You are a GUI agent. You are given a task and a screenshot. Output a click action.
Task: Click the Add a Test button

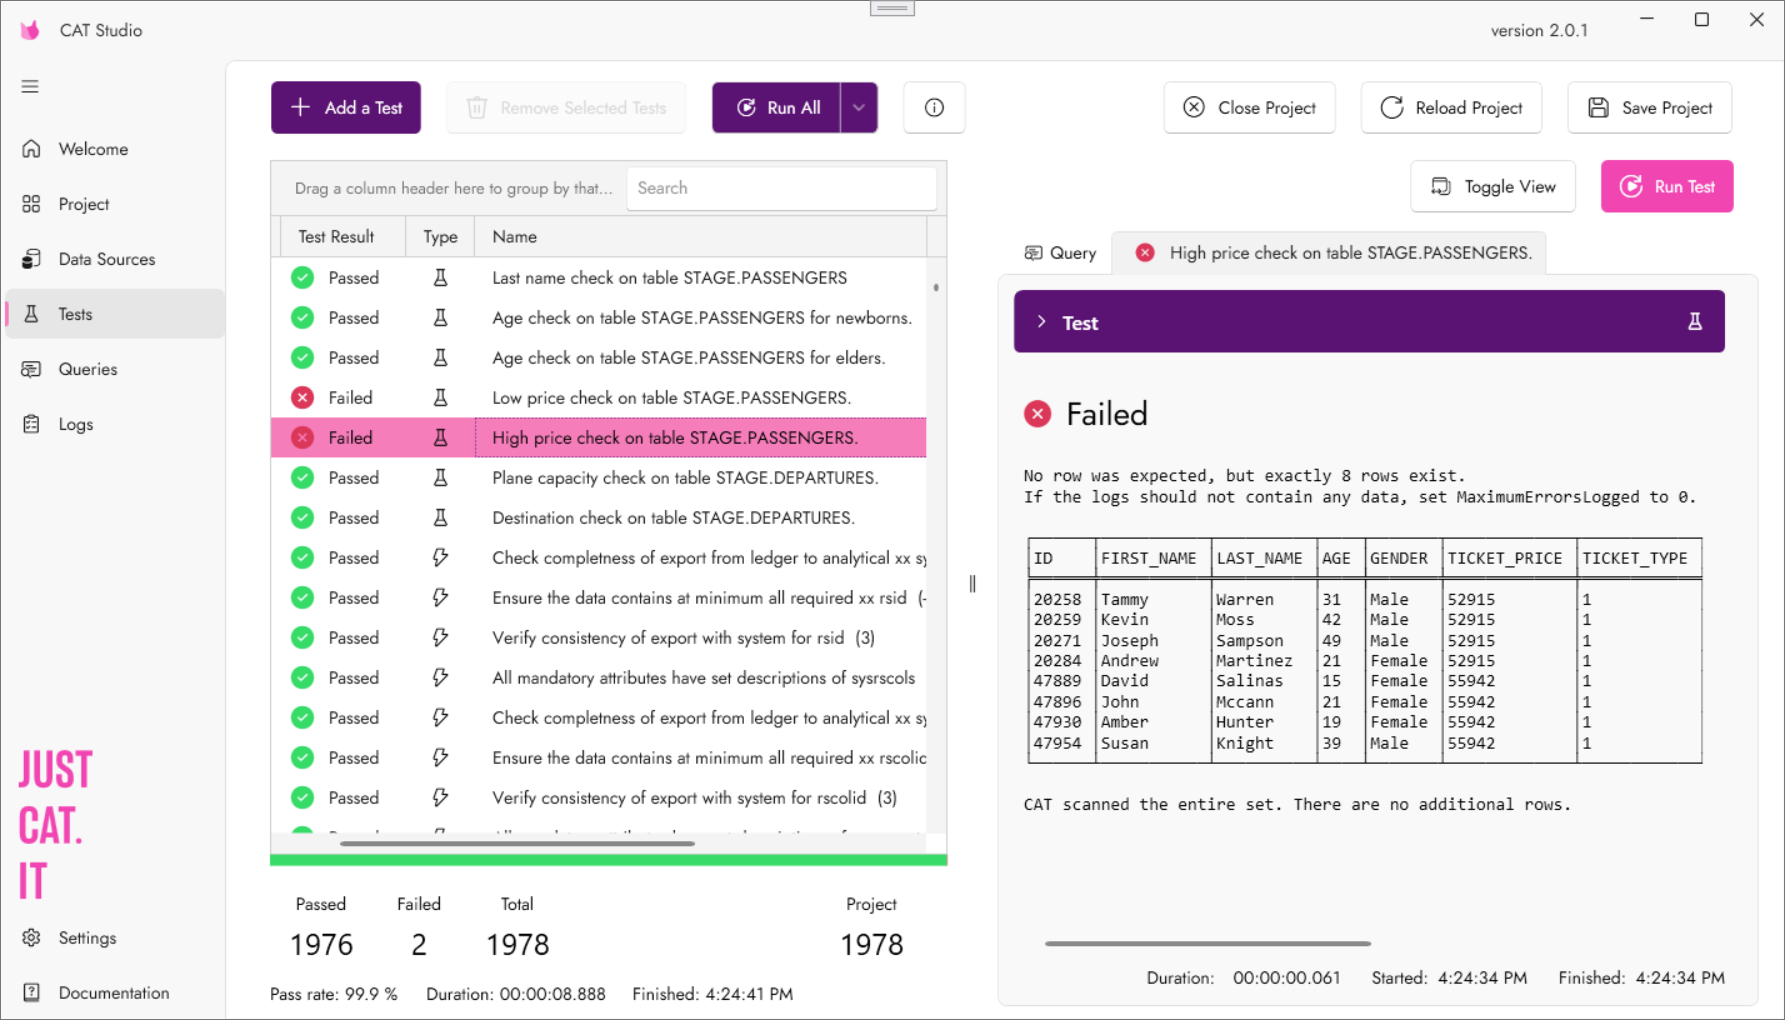[346, 108]
